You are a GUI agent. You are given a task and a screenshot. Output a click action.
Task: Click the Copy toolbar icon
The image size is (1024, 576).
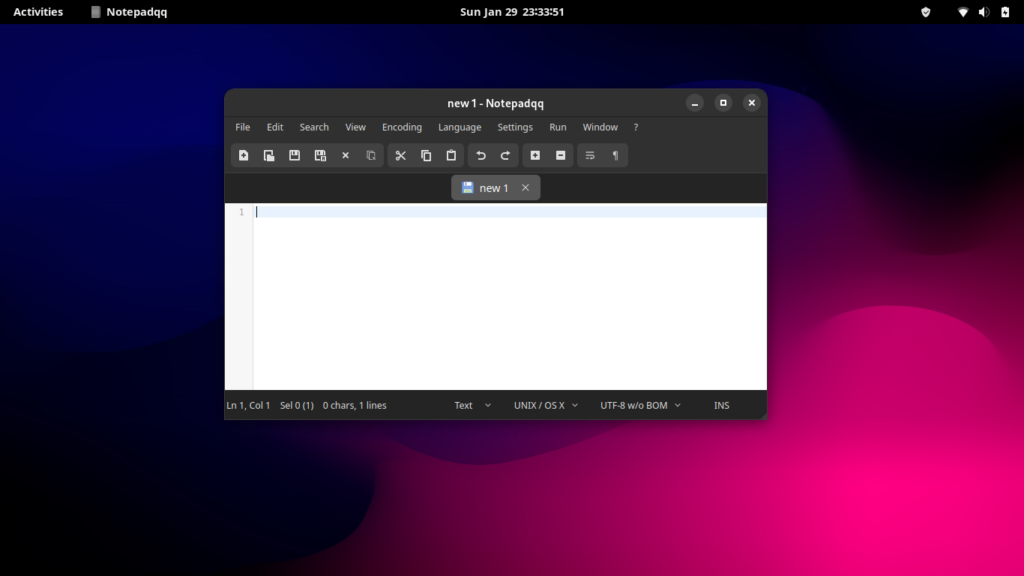(426, 156)
